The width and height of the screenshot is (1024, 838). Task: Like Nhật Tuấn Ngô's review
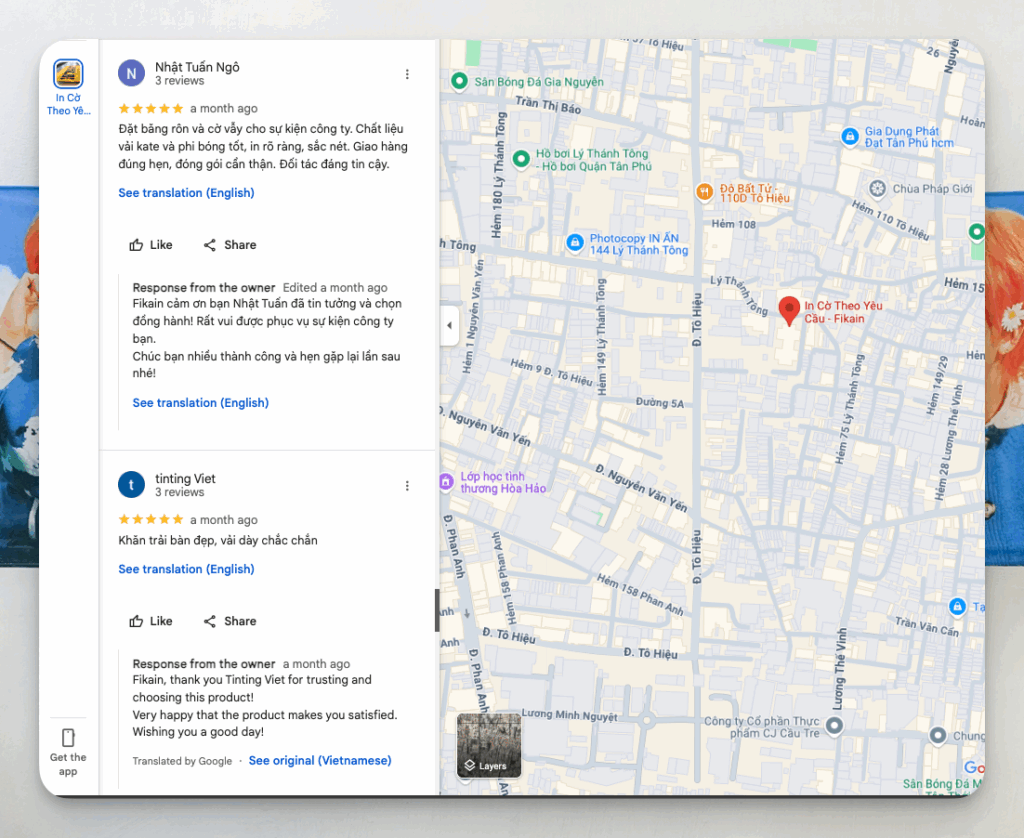click(151, 245)
